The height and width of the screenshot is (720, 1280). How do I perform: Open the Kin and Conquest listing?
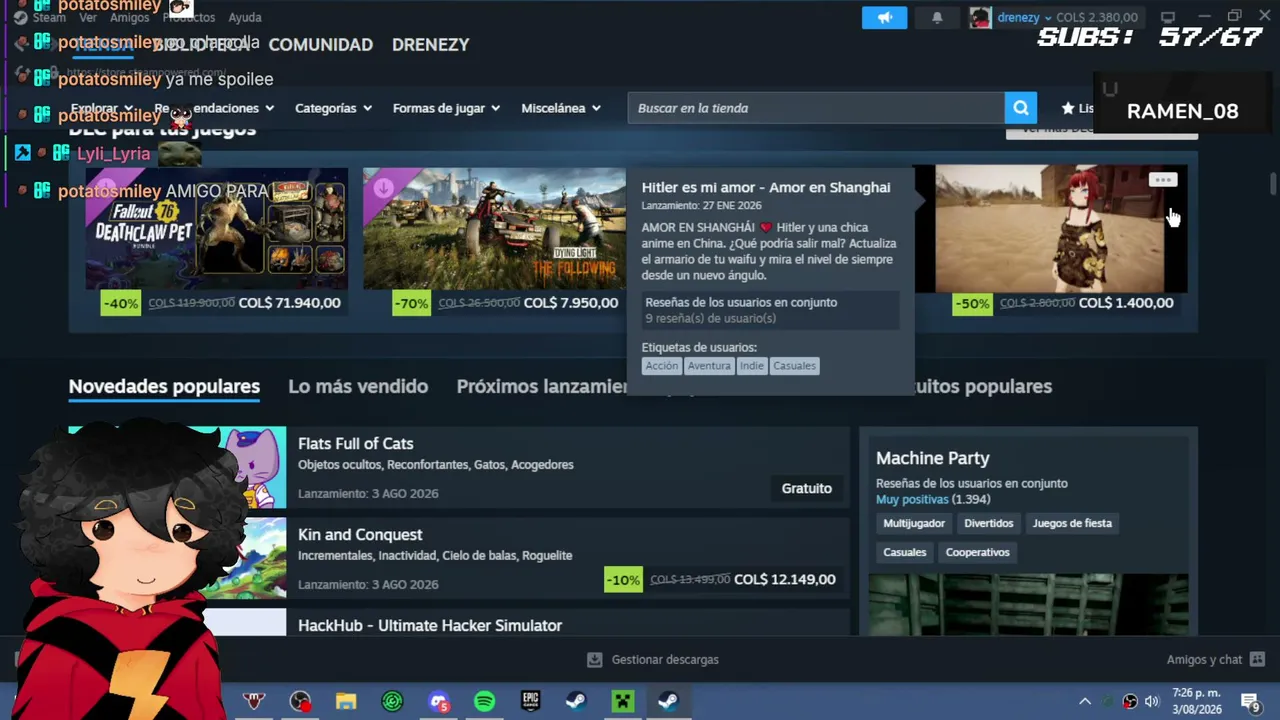tap(459, 558)
